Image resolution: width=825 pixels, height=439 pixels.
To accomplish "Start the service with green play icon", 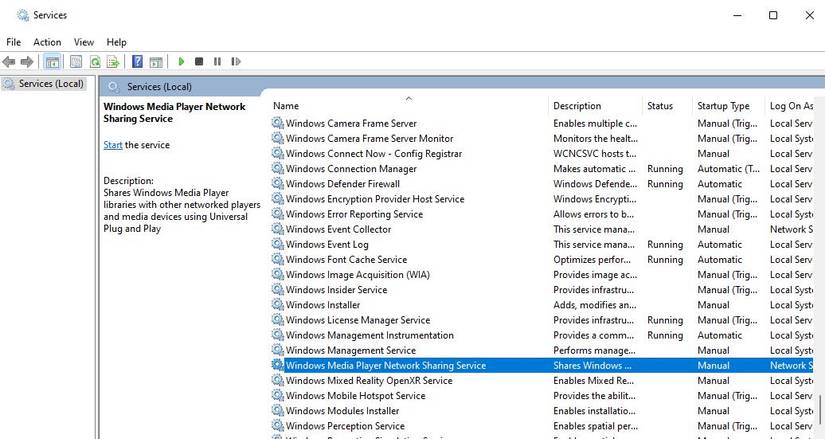I will click(x=182, y=62).
